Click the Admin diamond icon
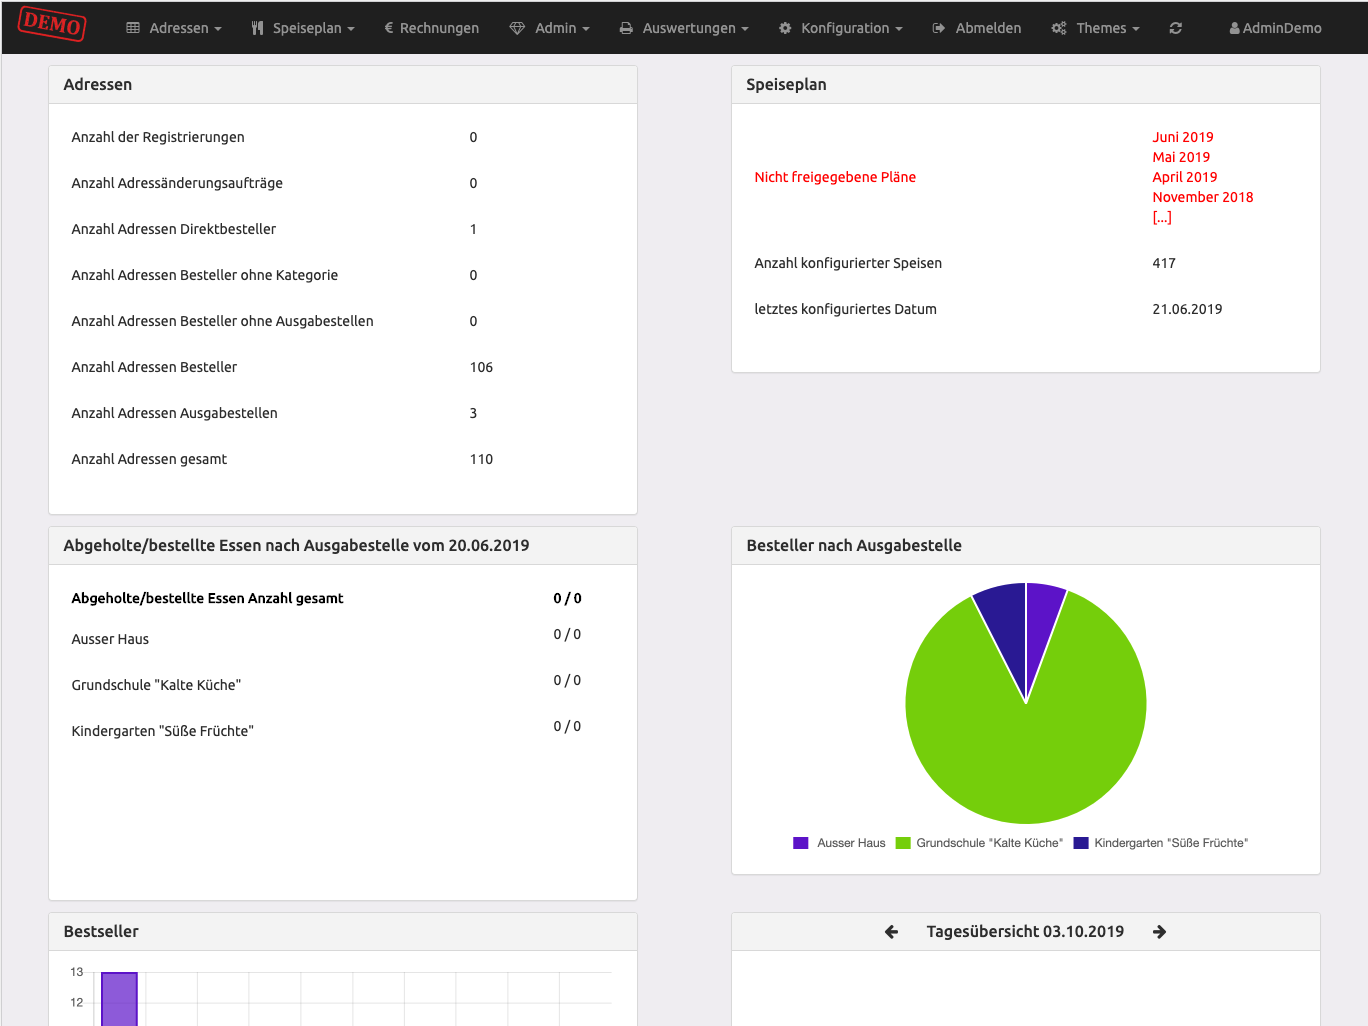 517,28
